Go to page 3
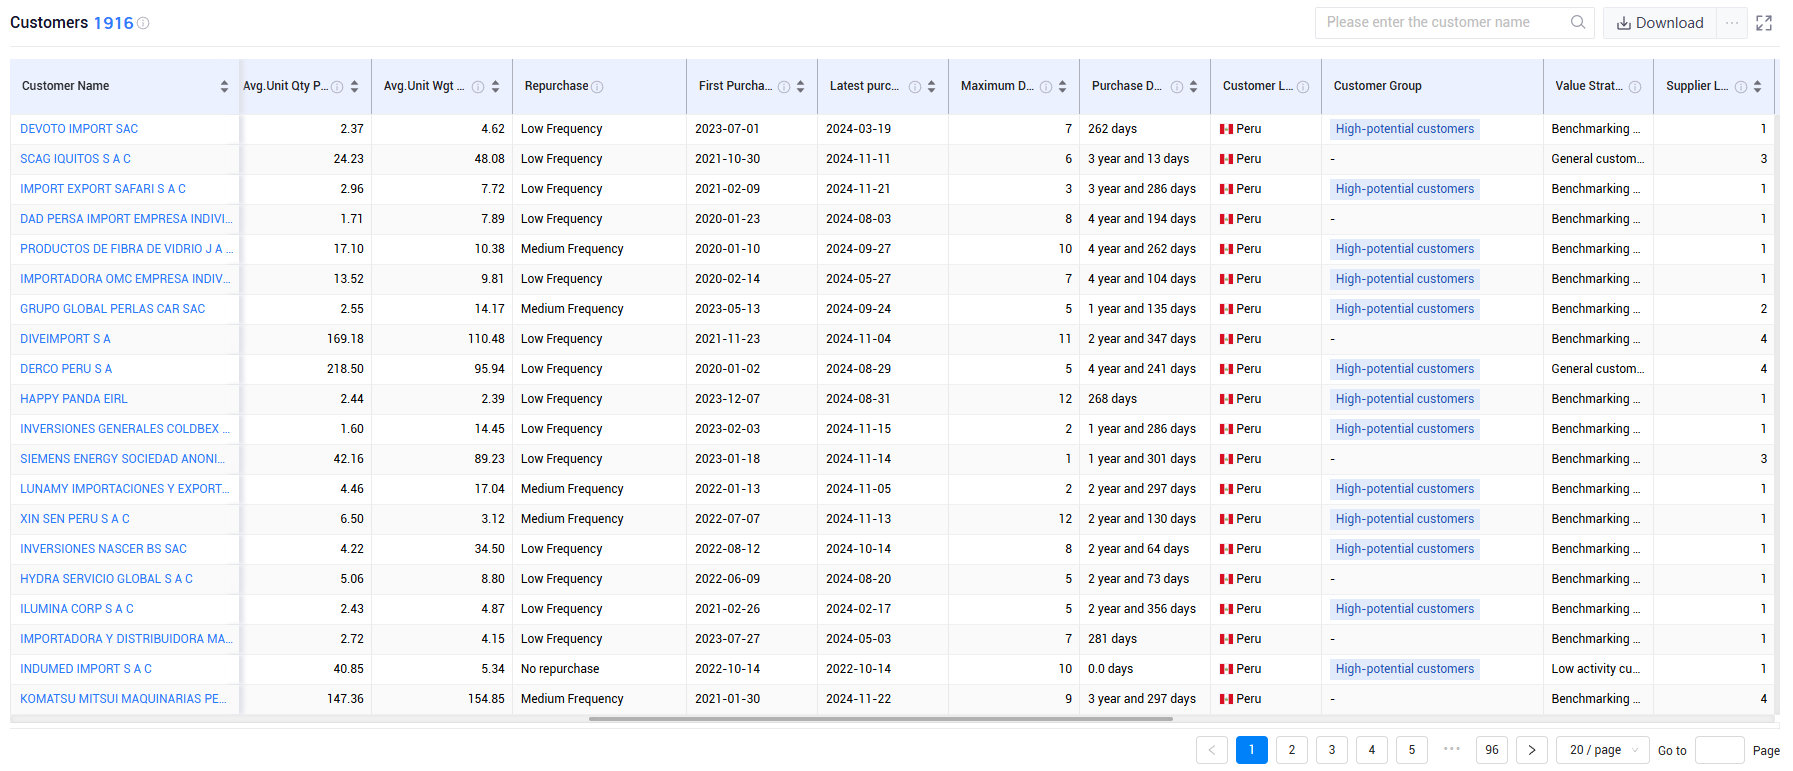The image size is (1793, 771). 1332,750
